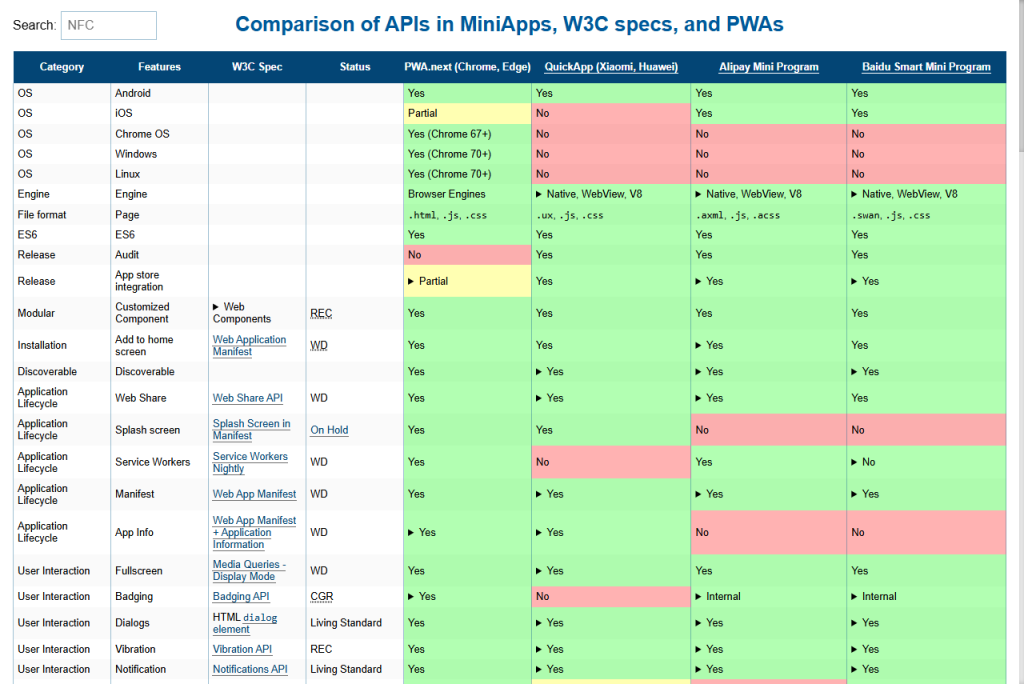The width and height of the screenshot is (1024, 684).
Task: Open the Notifications API link
Action: (250, 669)
